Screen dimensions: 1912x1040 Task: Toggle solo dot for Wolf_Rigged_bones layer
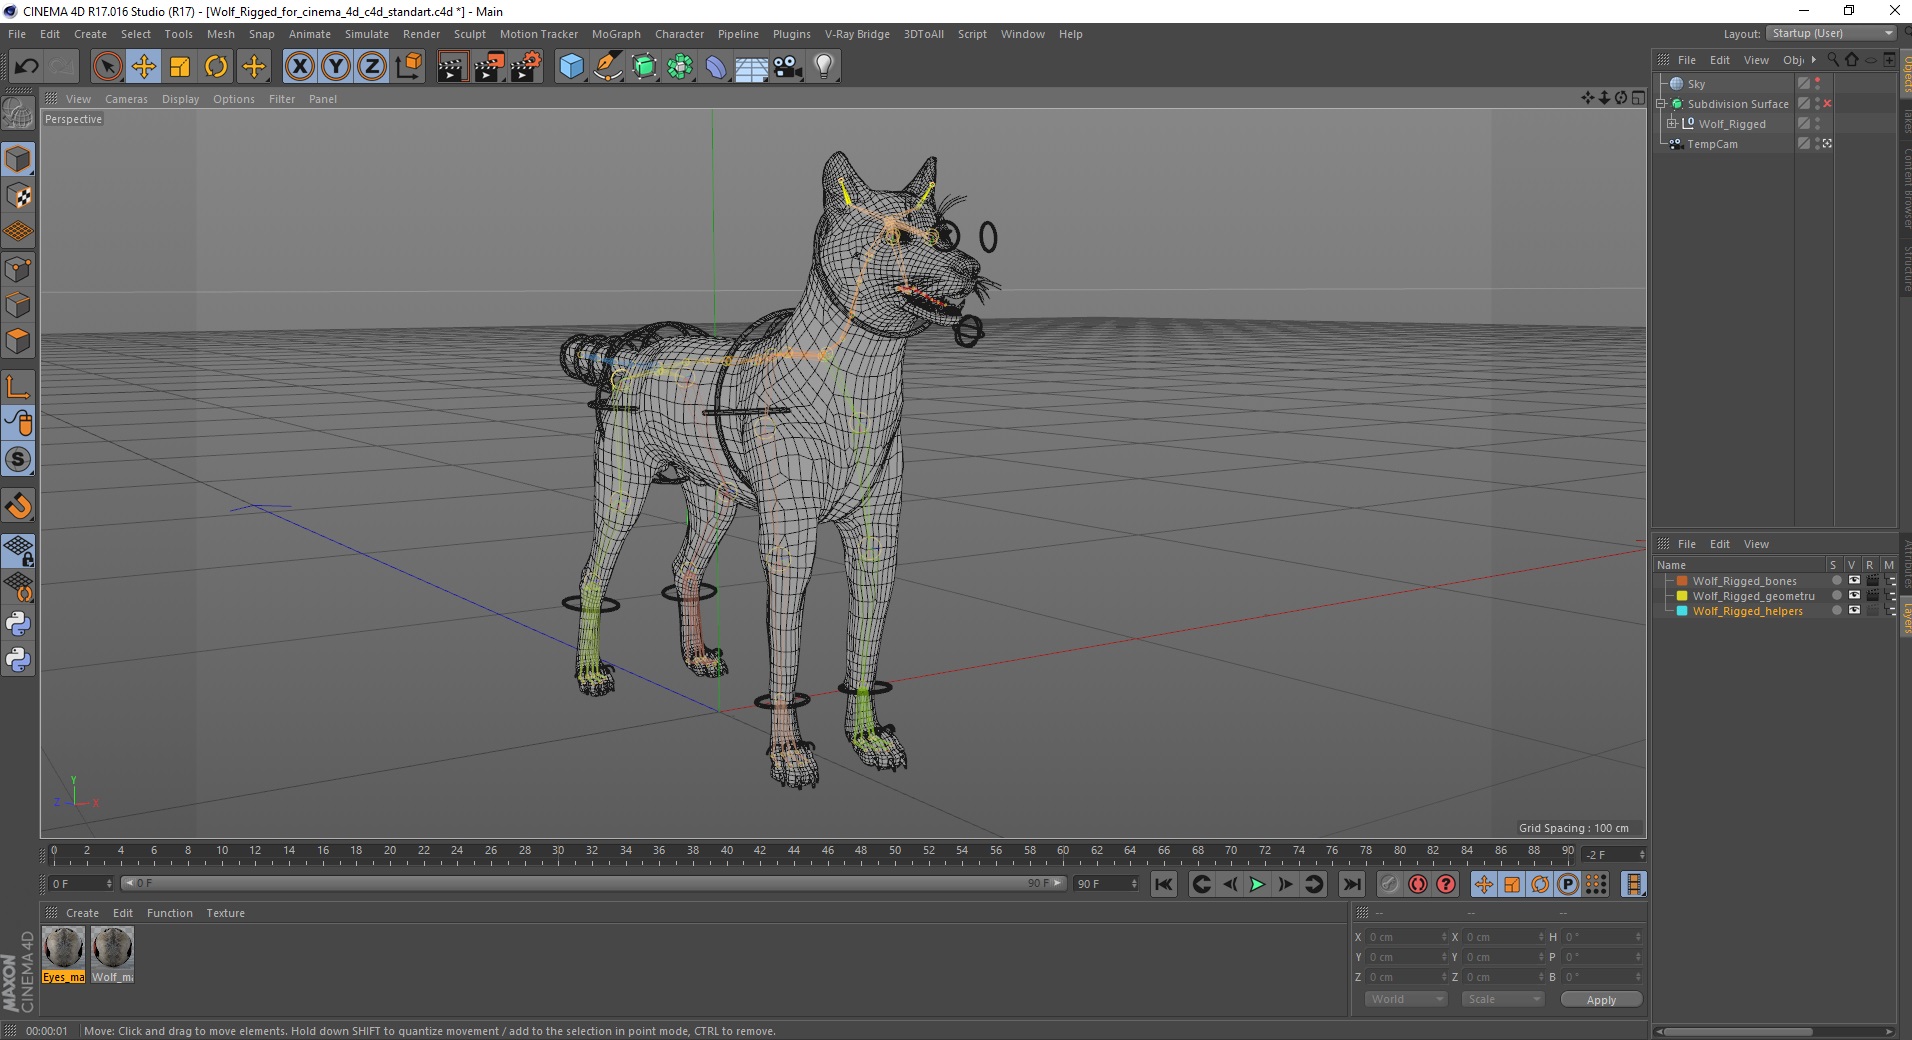1836,581
